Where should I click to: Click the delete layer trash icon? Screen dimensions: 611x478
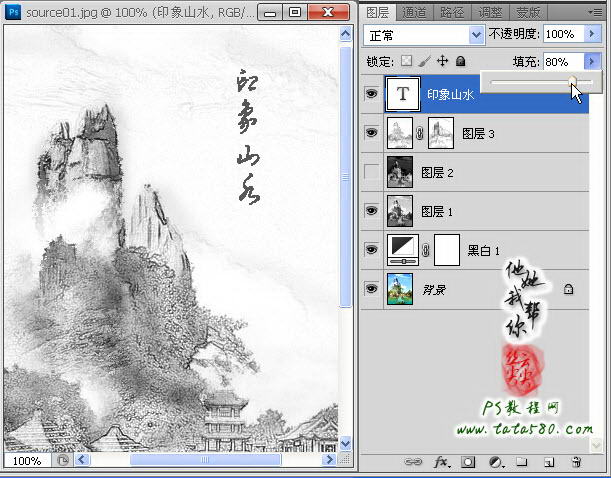pyautogui.click(x=576, y=462)
